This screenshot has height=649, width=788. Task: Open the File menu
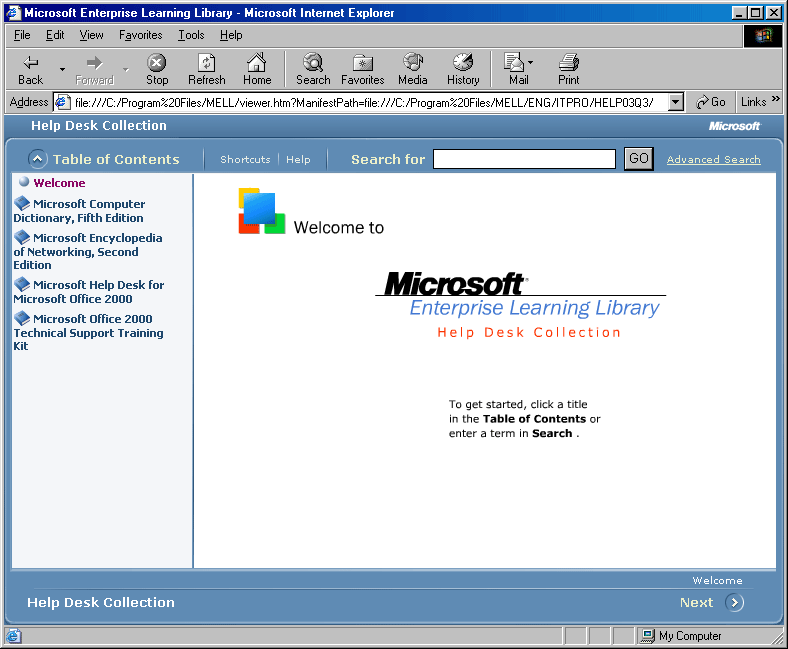(x=22, y=35)
